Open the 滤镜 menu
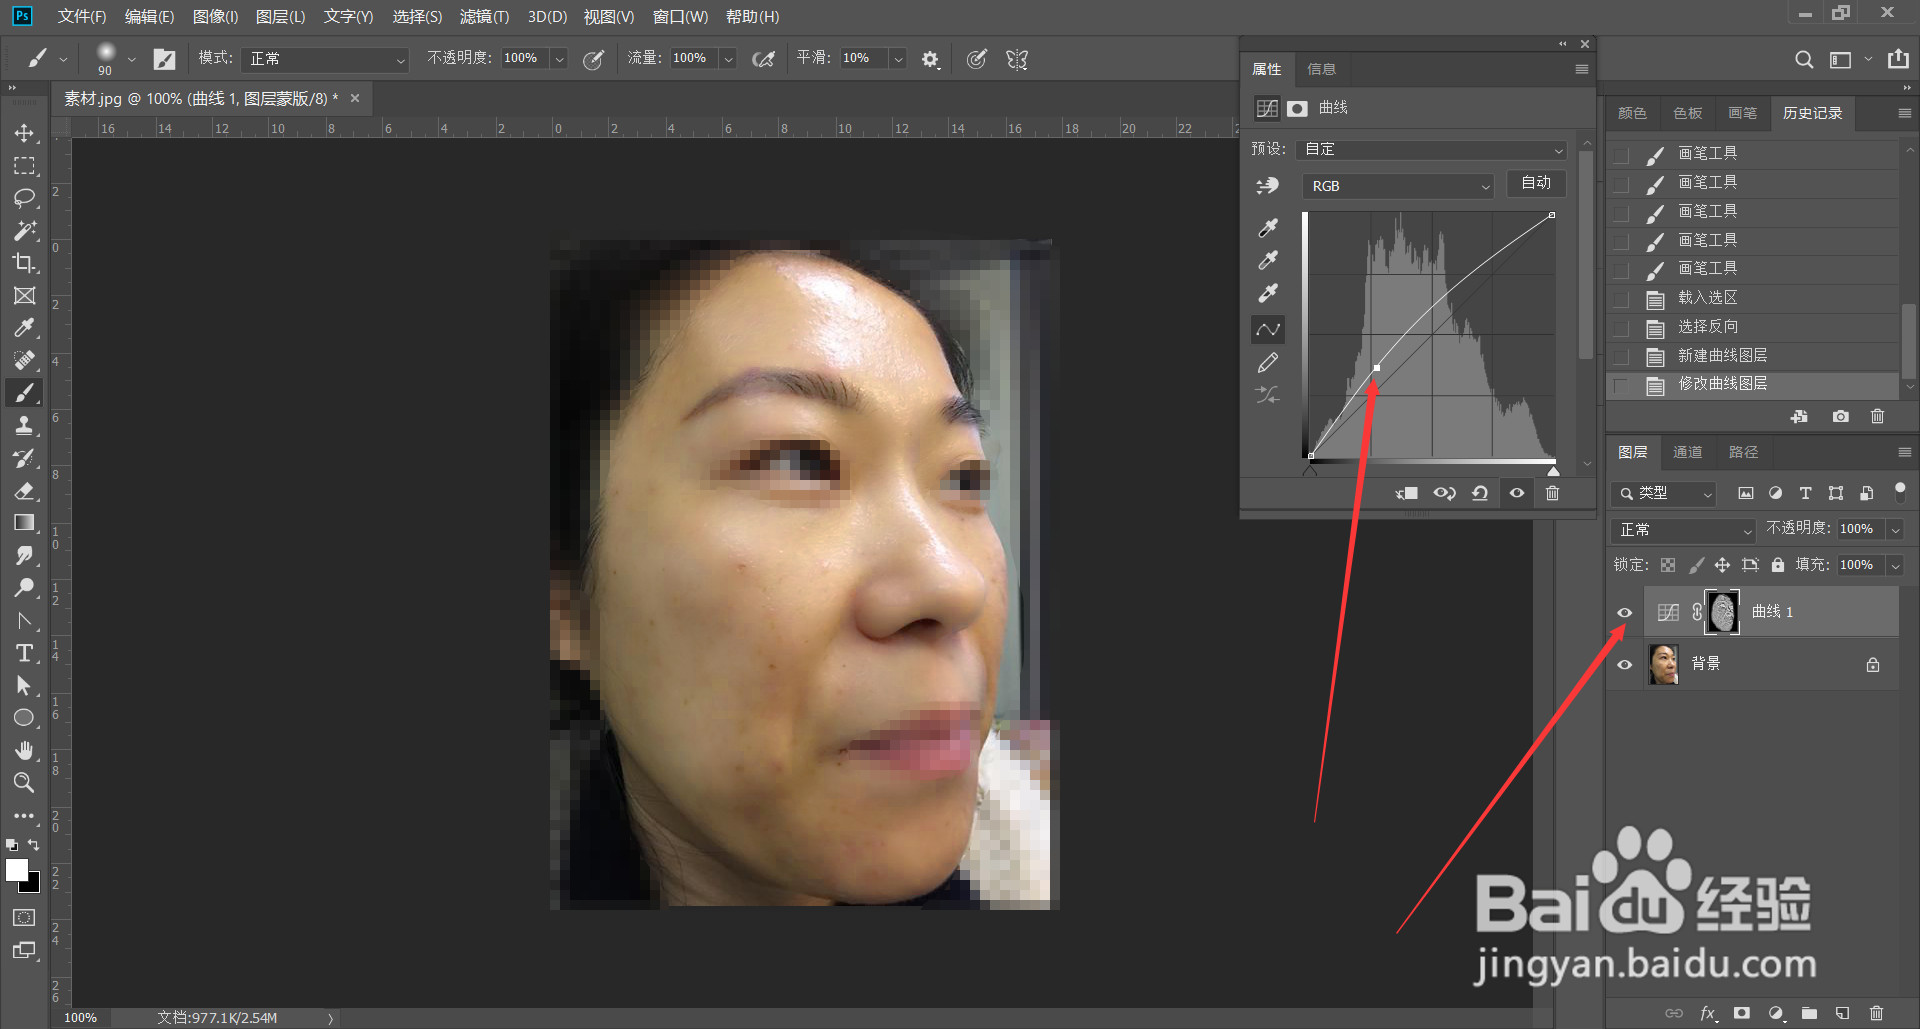 (x=484, y=17)
